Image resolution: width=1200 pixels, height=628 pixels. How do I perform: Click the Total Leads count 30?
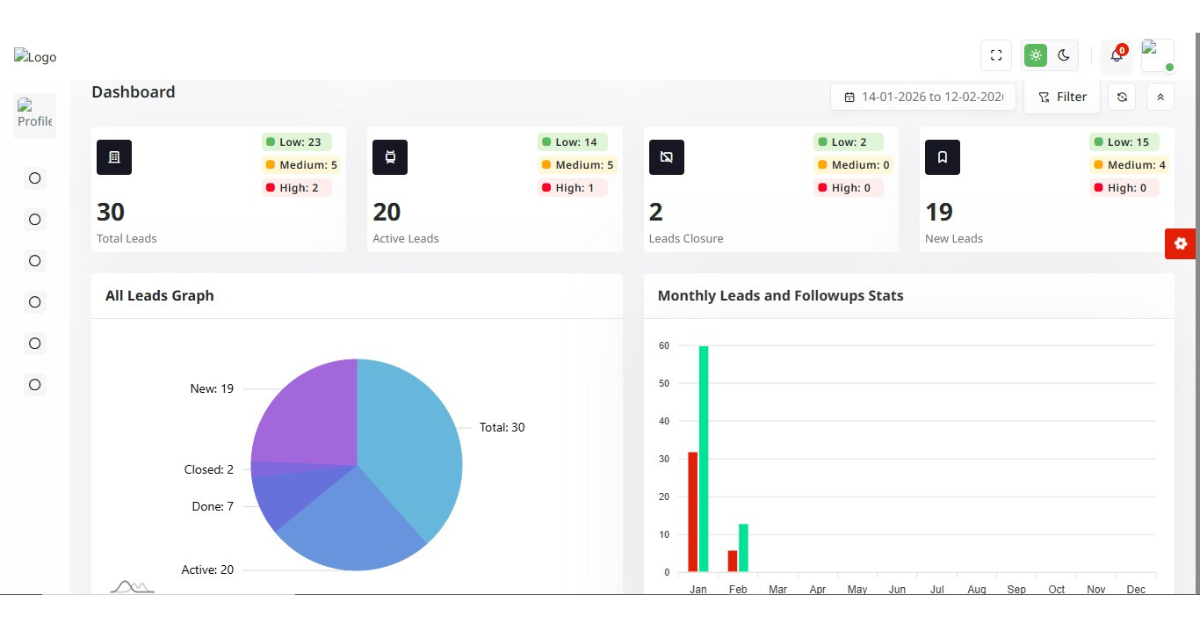point(111,212)
